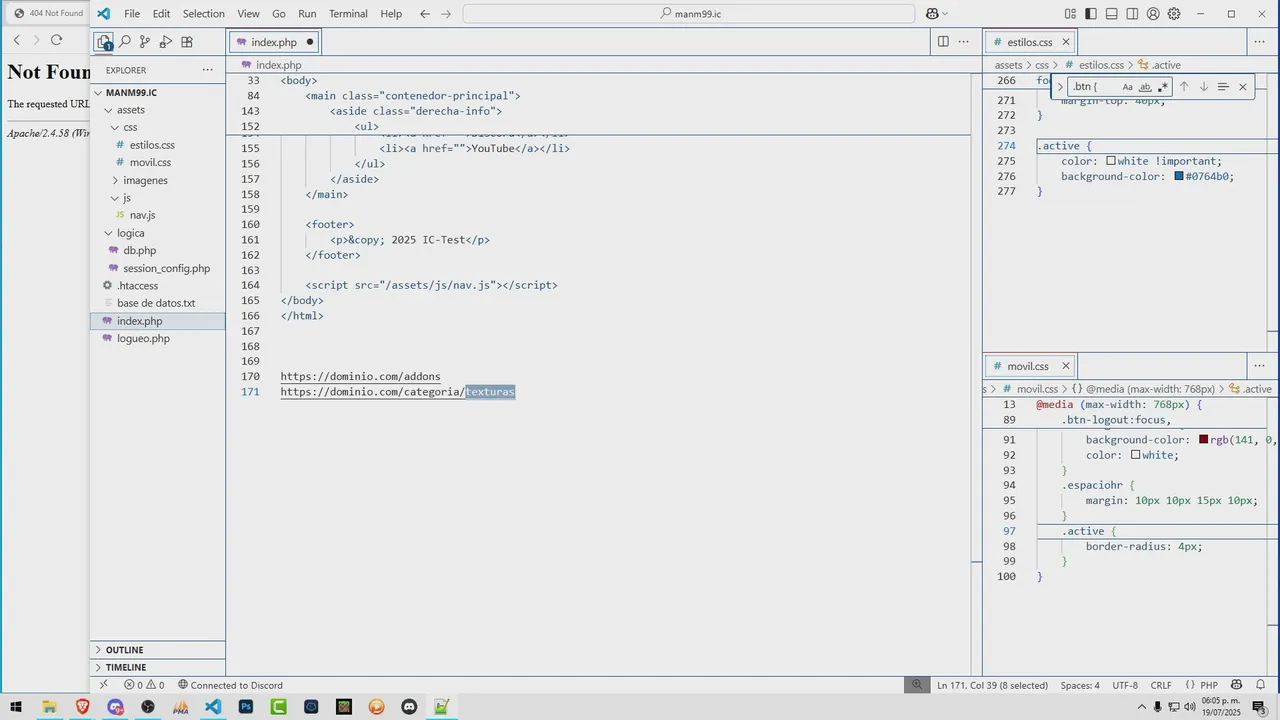This screenshot has width=1280, height=720.
Task: Open More Actions for movil.css editor group
Action: click(x=1259, y=366)
